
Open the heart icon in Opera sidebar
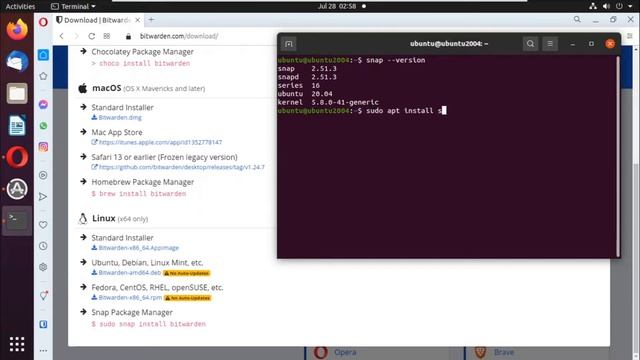[43, 224]
